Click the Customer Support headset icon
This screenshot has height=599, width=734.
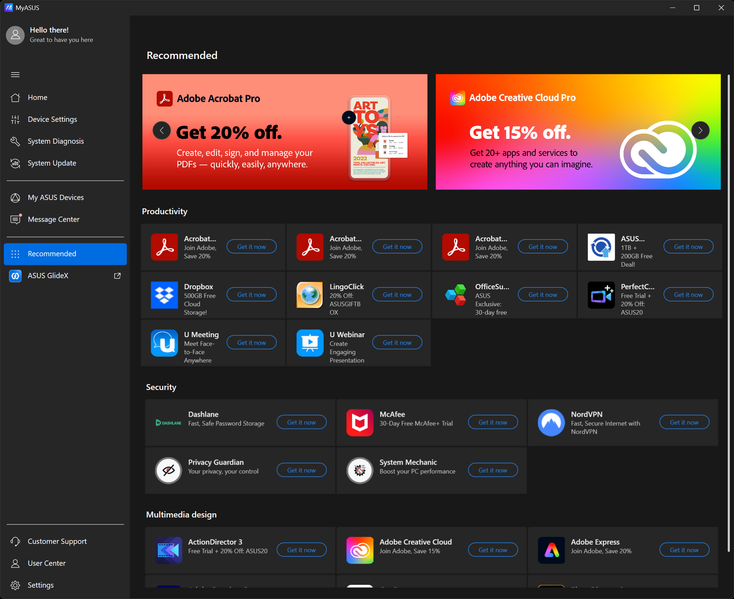pyautogui.click(x=15, y=541)
